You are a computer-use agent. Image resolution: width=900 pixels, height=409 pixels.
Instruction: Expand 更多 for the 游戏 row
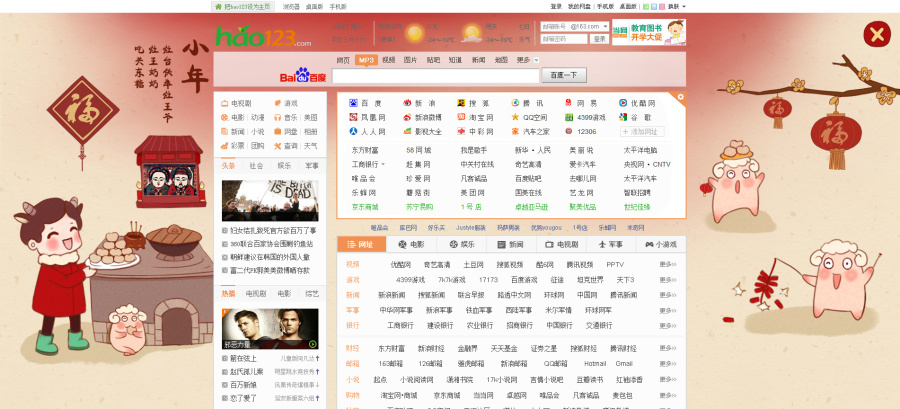point(668,280)
